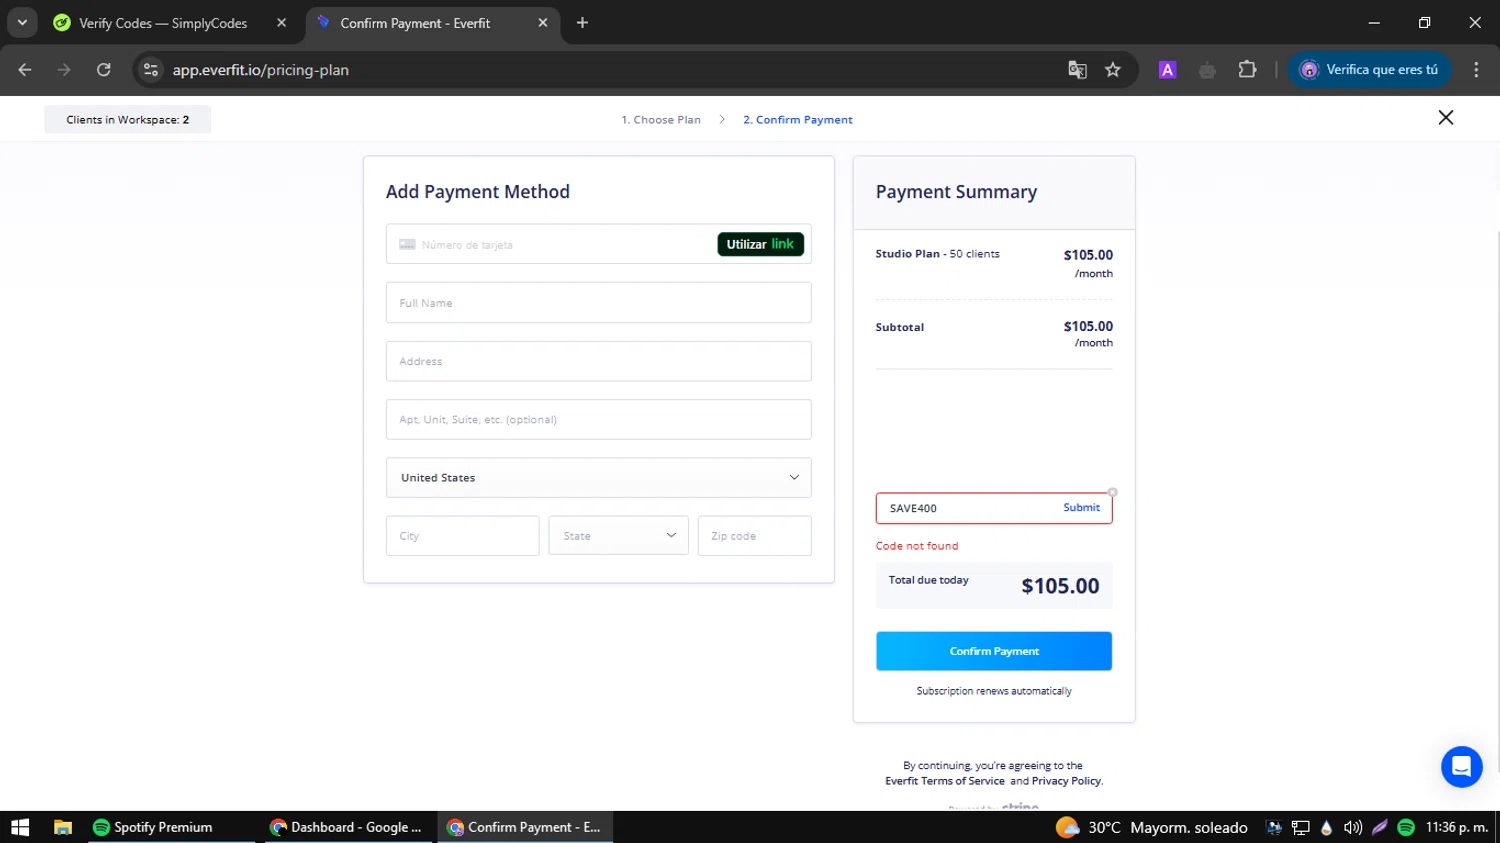Open the State dropdown

(x=618, y=536)
